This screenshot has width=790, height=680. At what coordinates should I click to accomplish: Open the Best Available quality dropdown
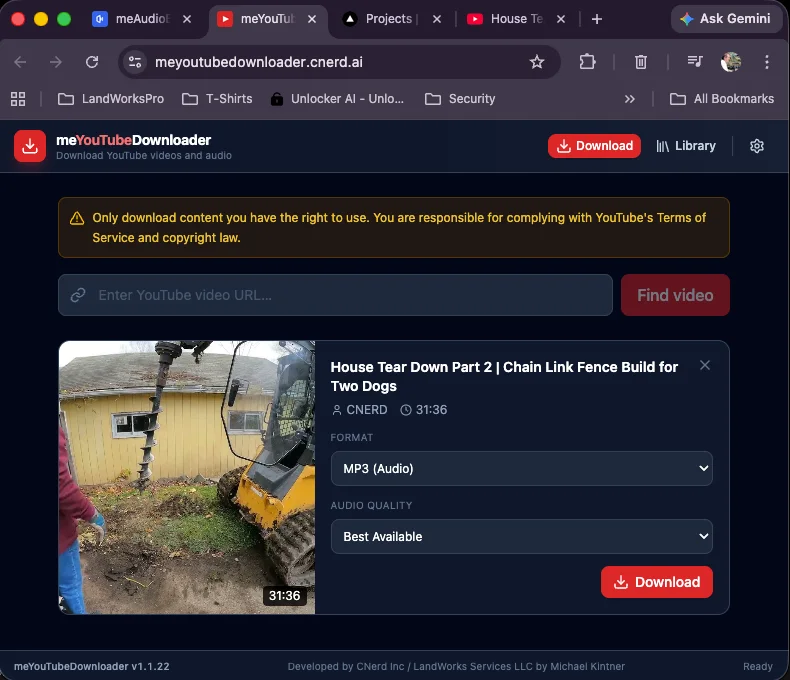point(521,536)
